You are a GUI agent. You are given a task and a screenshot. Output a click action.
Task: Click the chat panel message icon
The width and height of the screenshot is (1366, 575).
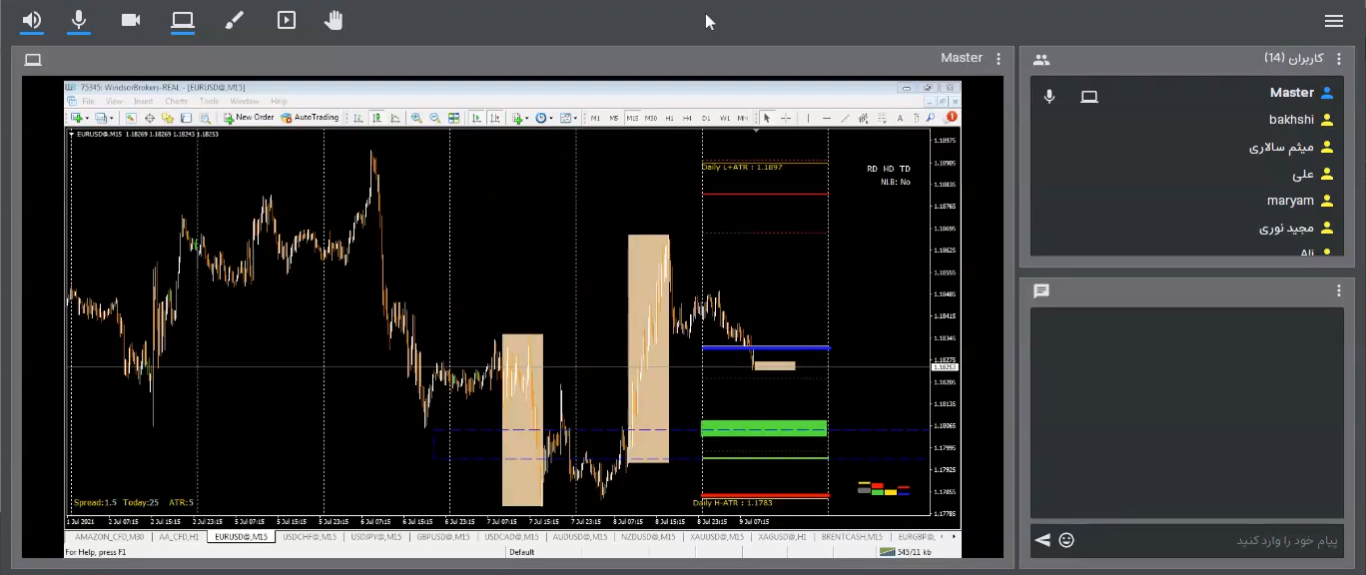pyautogui.click(x=1041, y=291)
